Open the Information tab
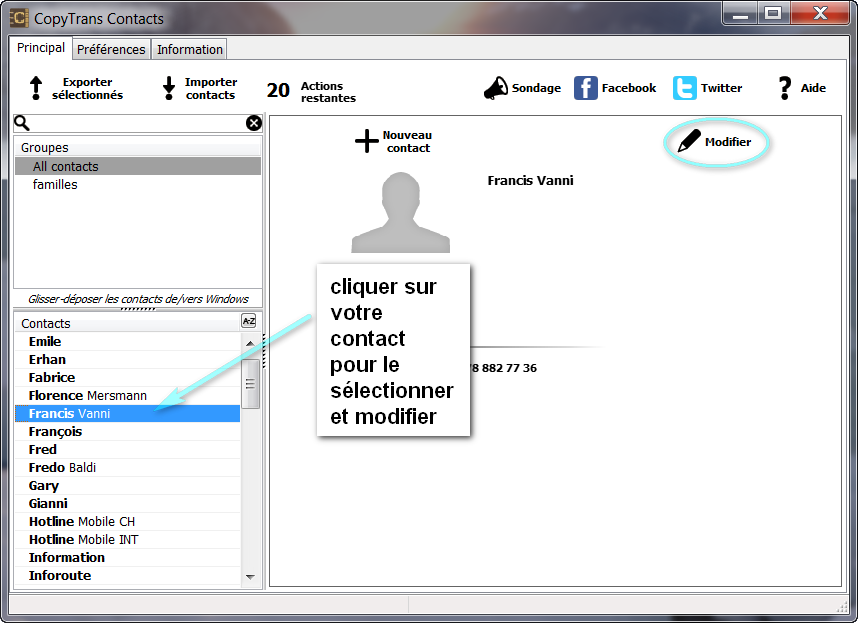Viewport: 858px width, 623px height. pyautogui.click(x=189, y=49)
